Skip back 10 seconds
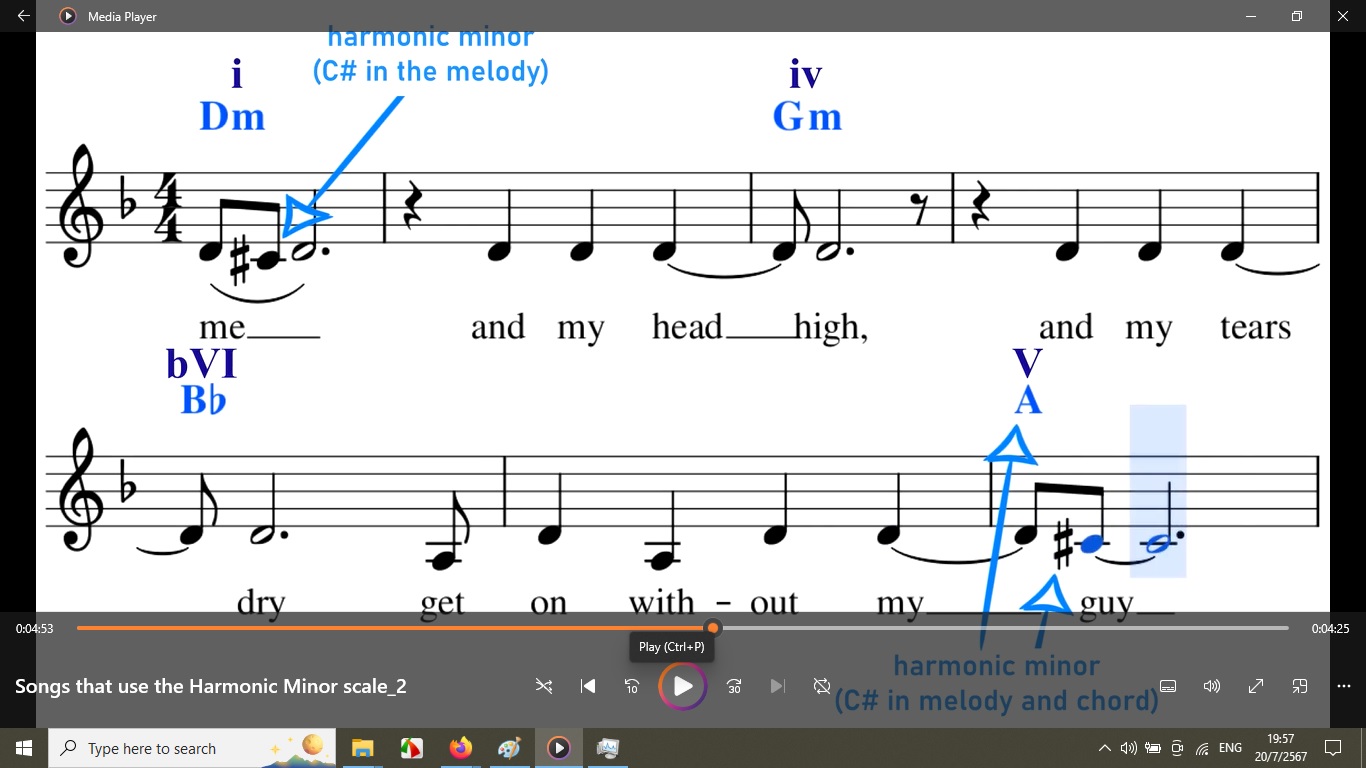Screen dimensions: 1366x768 pos(632,686)
